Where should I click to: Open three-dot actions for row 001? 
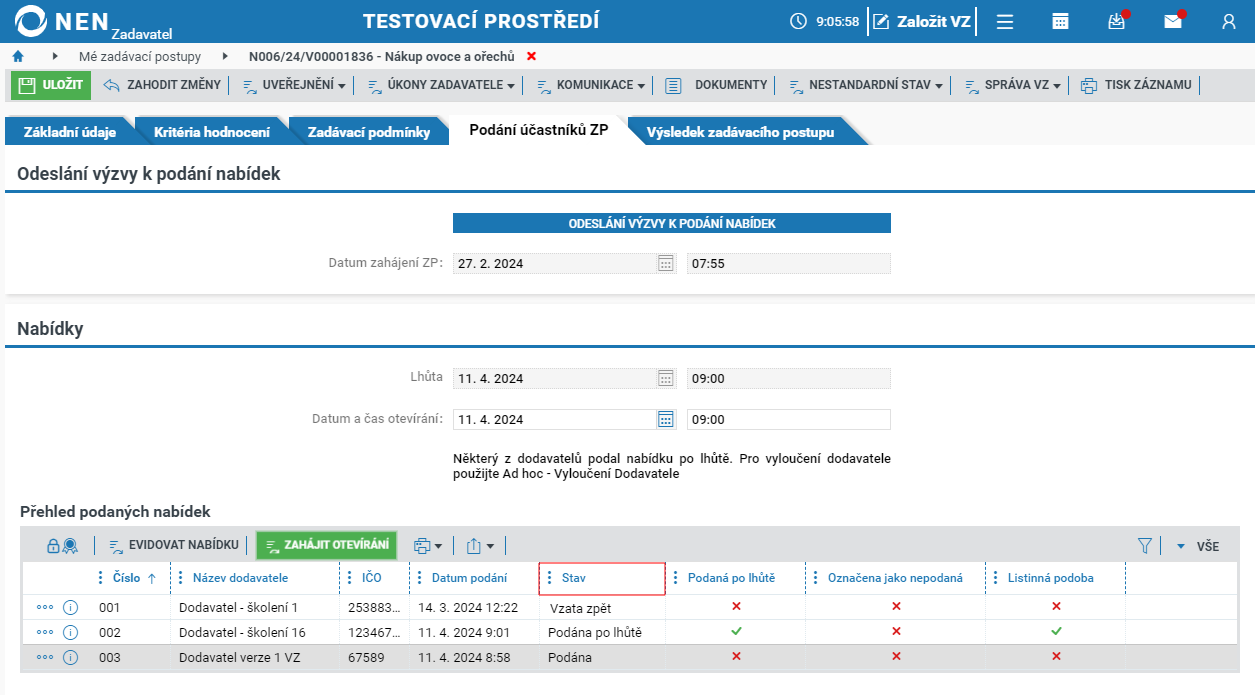pos(45,607)
